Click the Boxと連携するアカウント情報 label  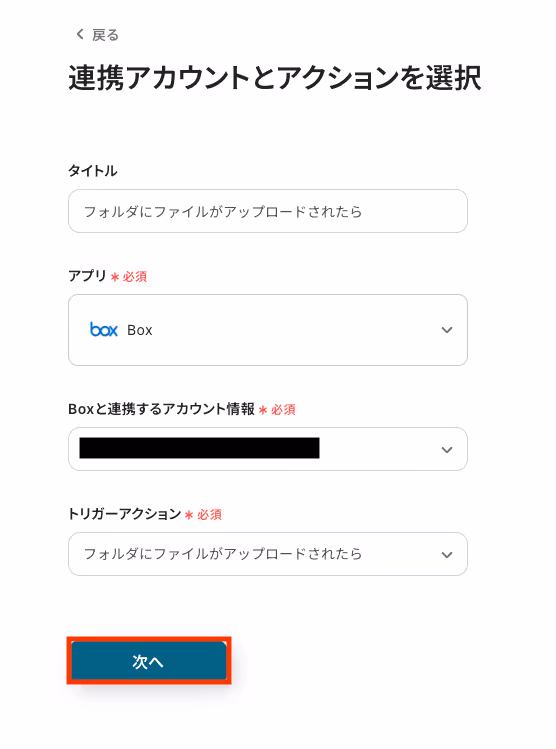161,409
